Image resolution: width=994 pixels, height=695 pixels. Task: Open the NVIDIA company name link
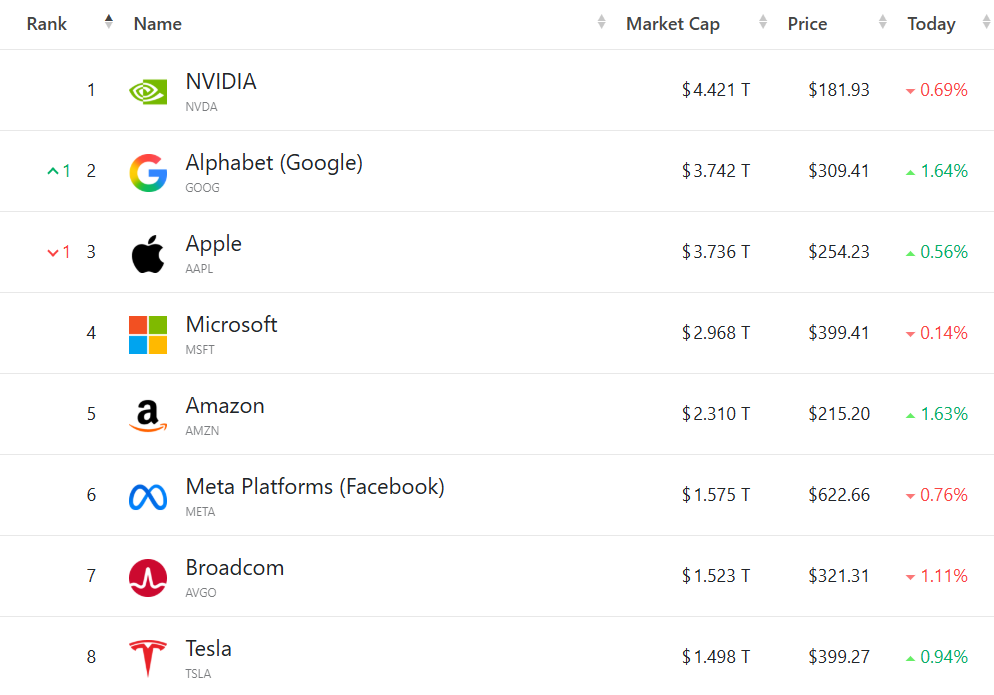pyautogui.click(x=221, y=82)
